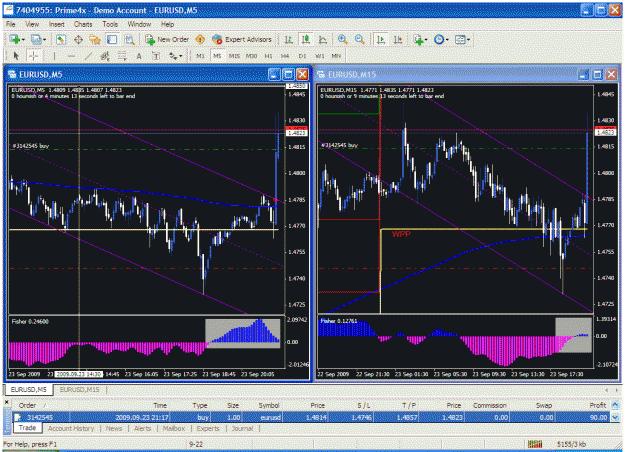Viewport: 625px width, 452px height.
Task: Zoom in on the chart
Action: [342, 39]
